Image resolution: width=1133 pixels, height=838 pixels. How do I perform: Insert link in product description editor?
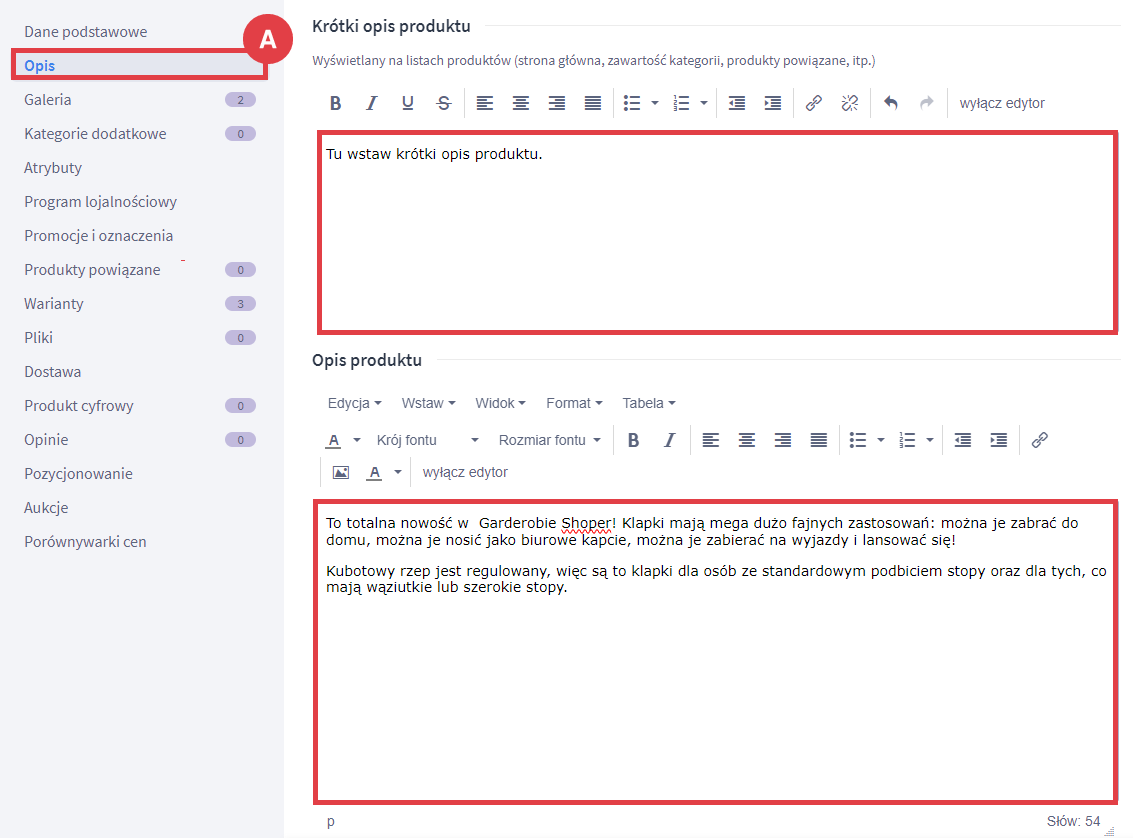[x=1040, y=440]
